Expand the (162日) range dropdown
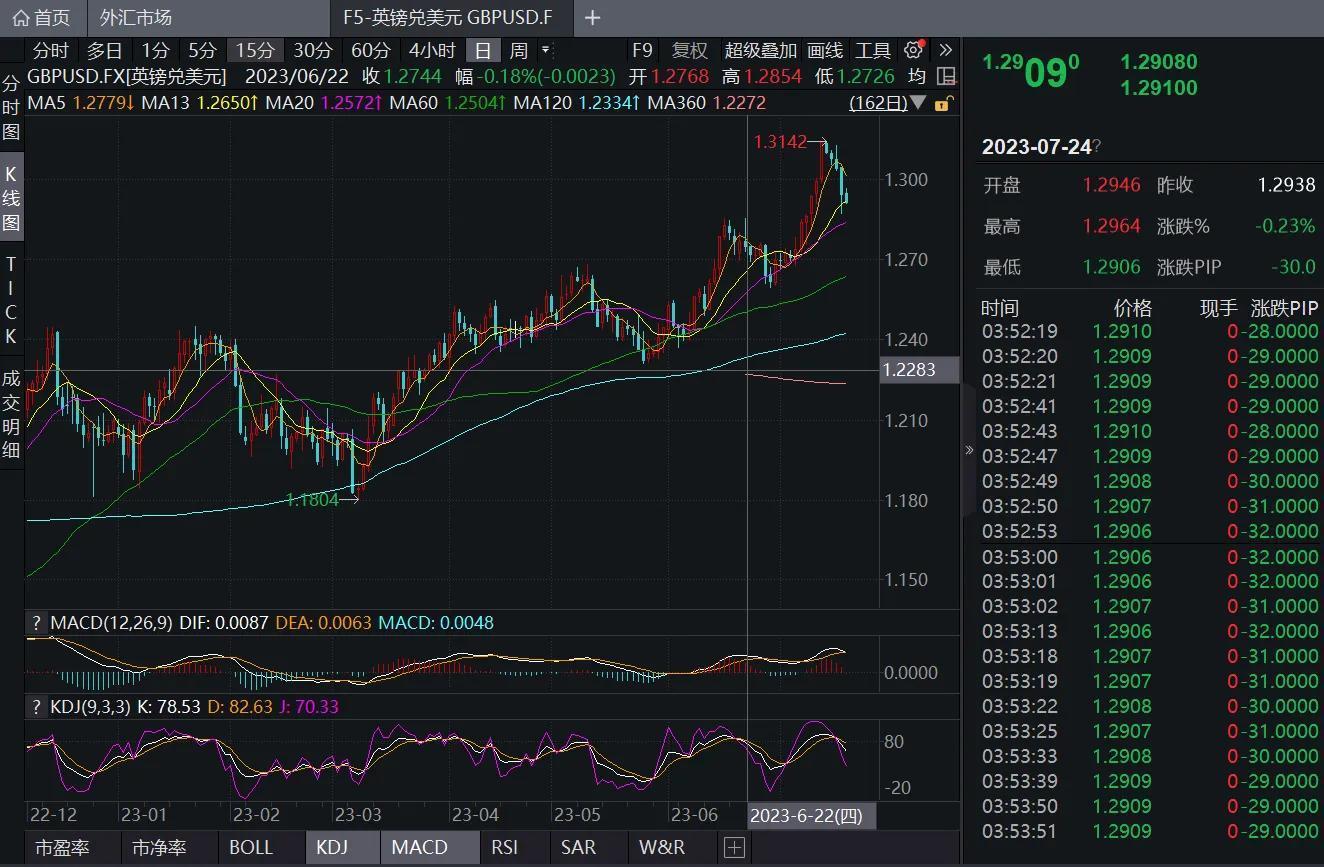Image resolution: width=1324 pixels, height=867 pixels. tap(887, 103)
